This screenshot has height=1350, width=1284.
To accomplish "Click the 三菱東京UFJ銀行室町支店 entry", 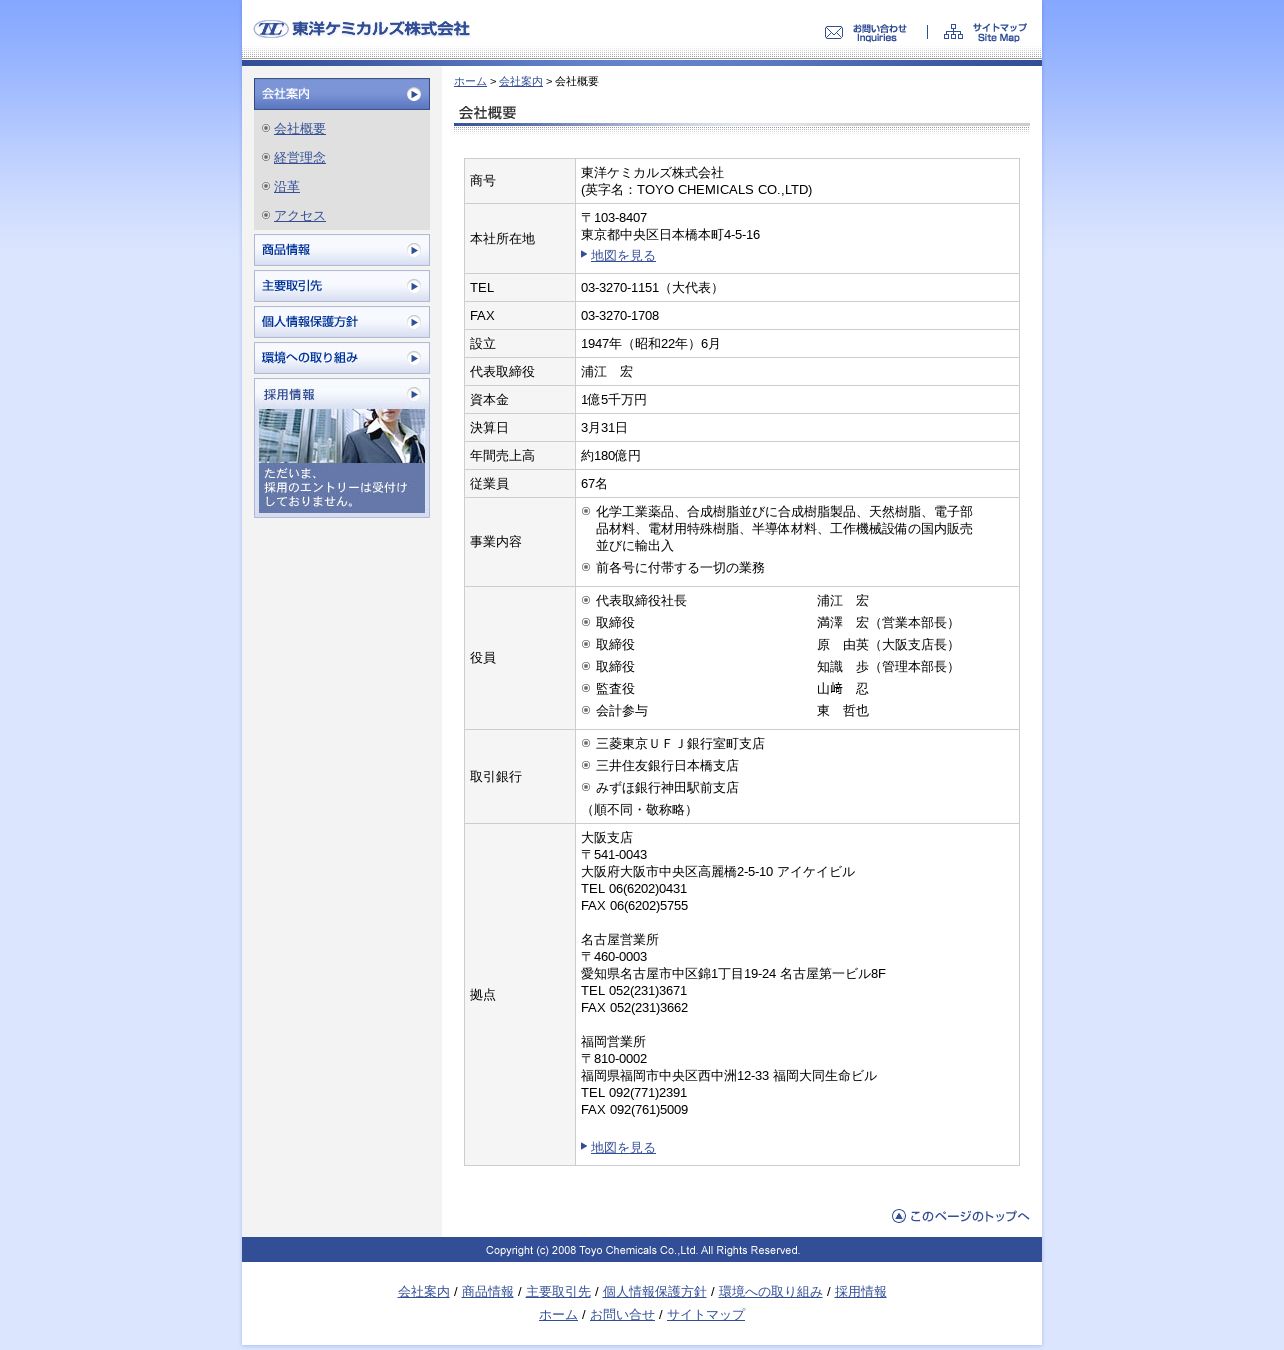I will click(680, 744).
